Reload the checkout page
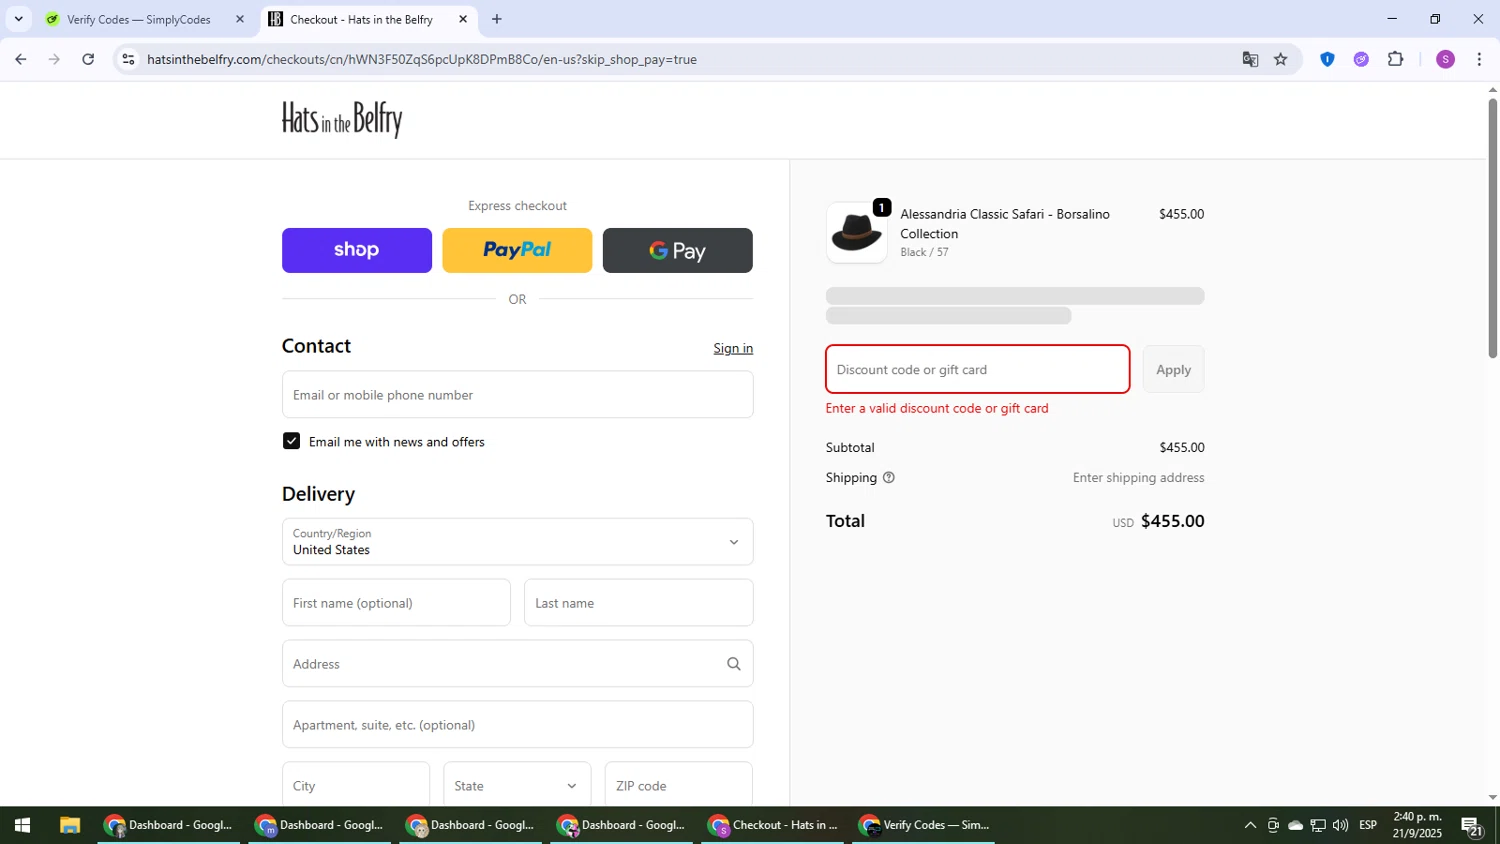The image size is (1500, 844). point(88,59)
